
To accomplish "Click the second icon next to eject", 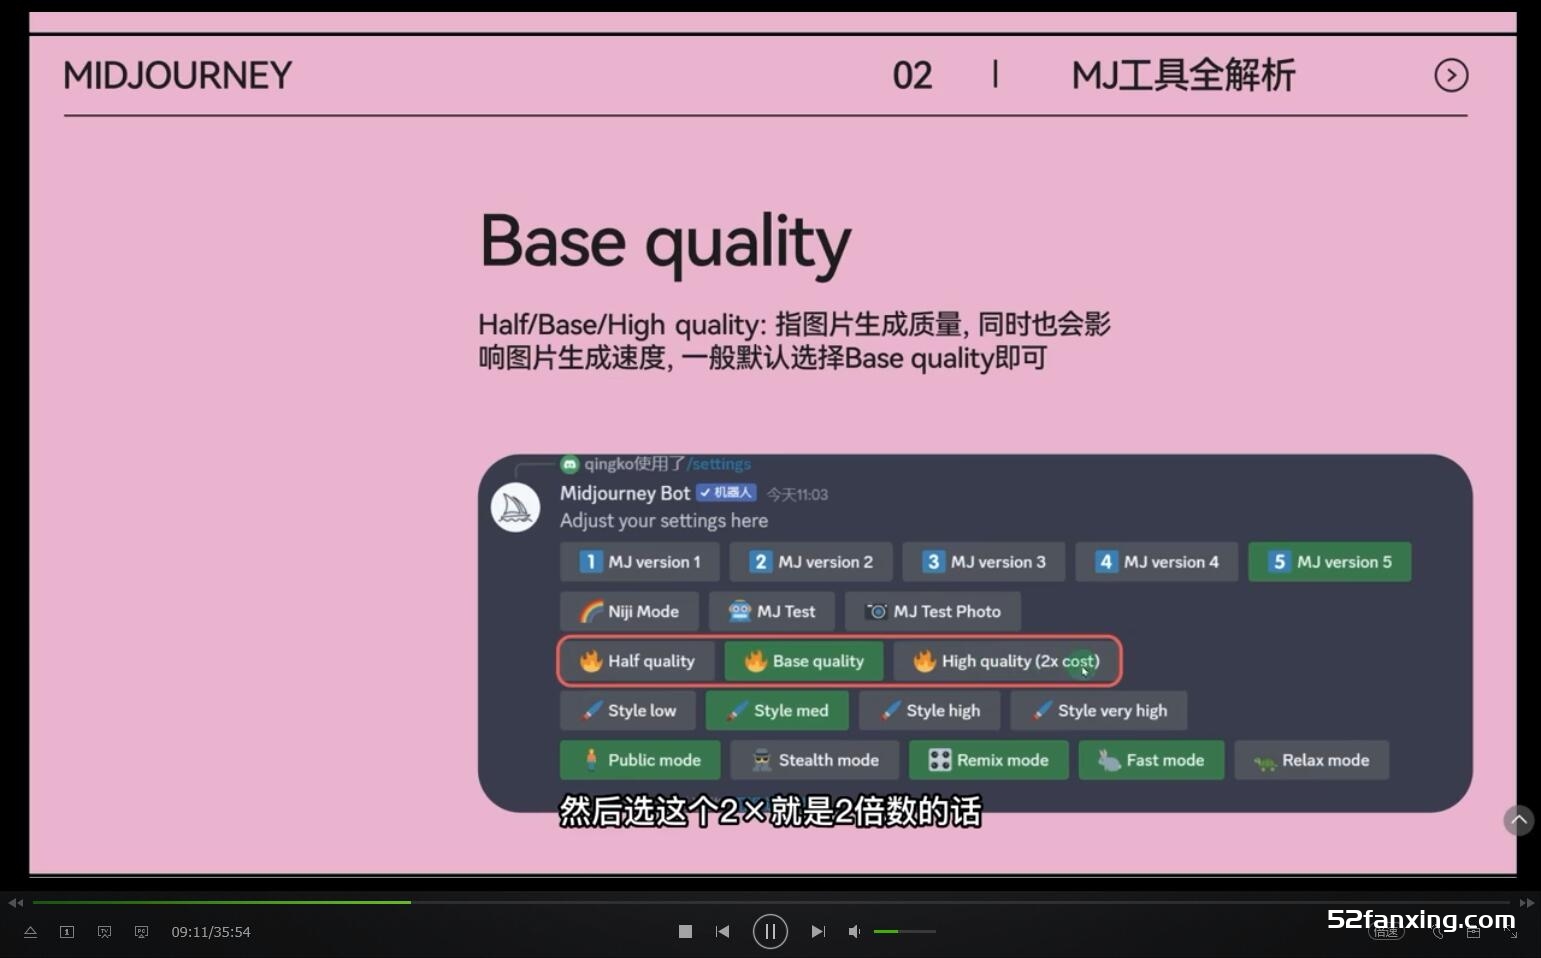I will click(x=67, y=931).
